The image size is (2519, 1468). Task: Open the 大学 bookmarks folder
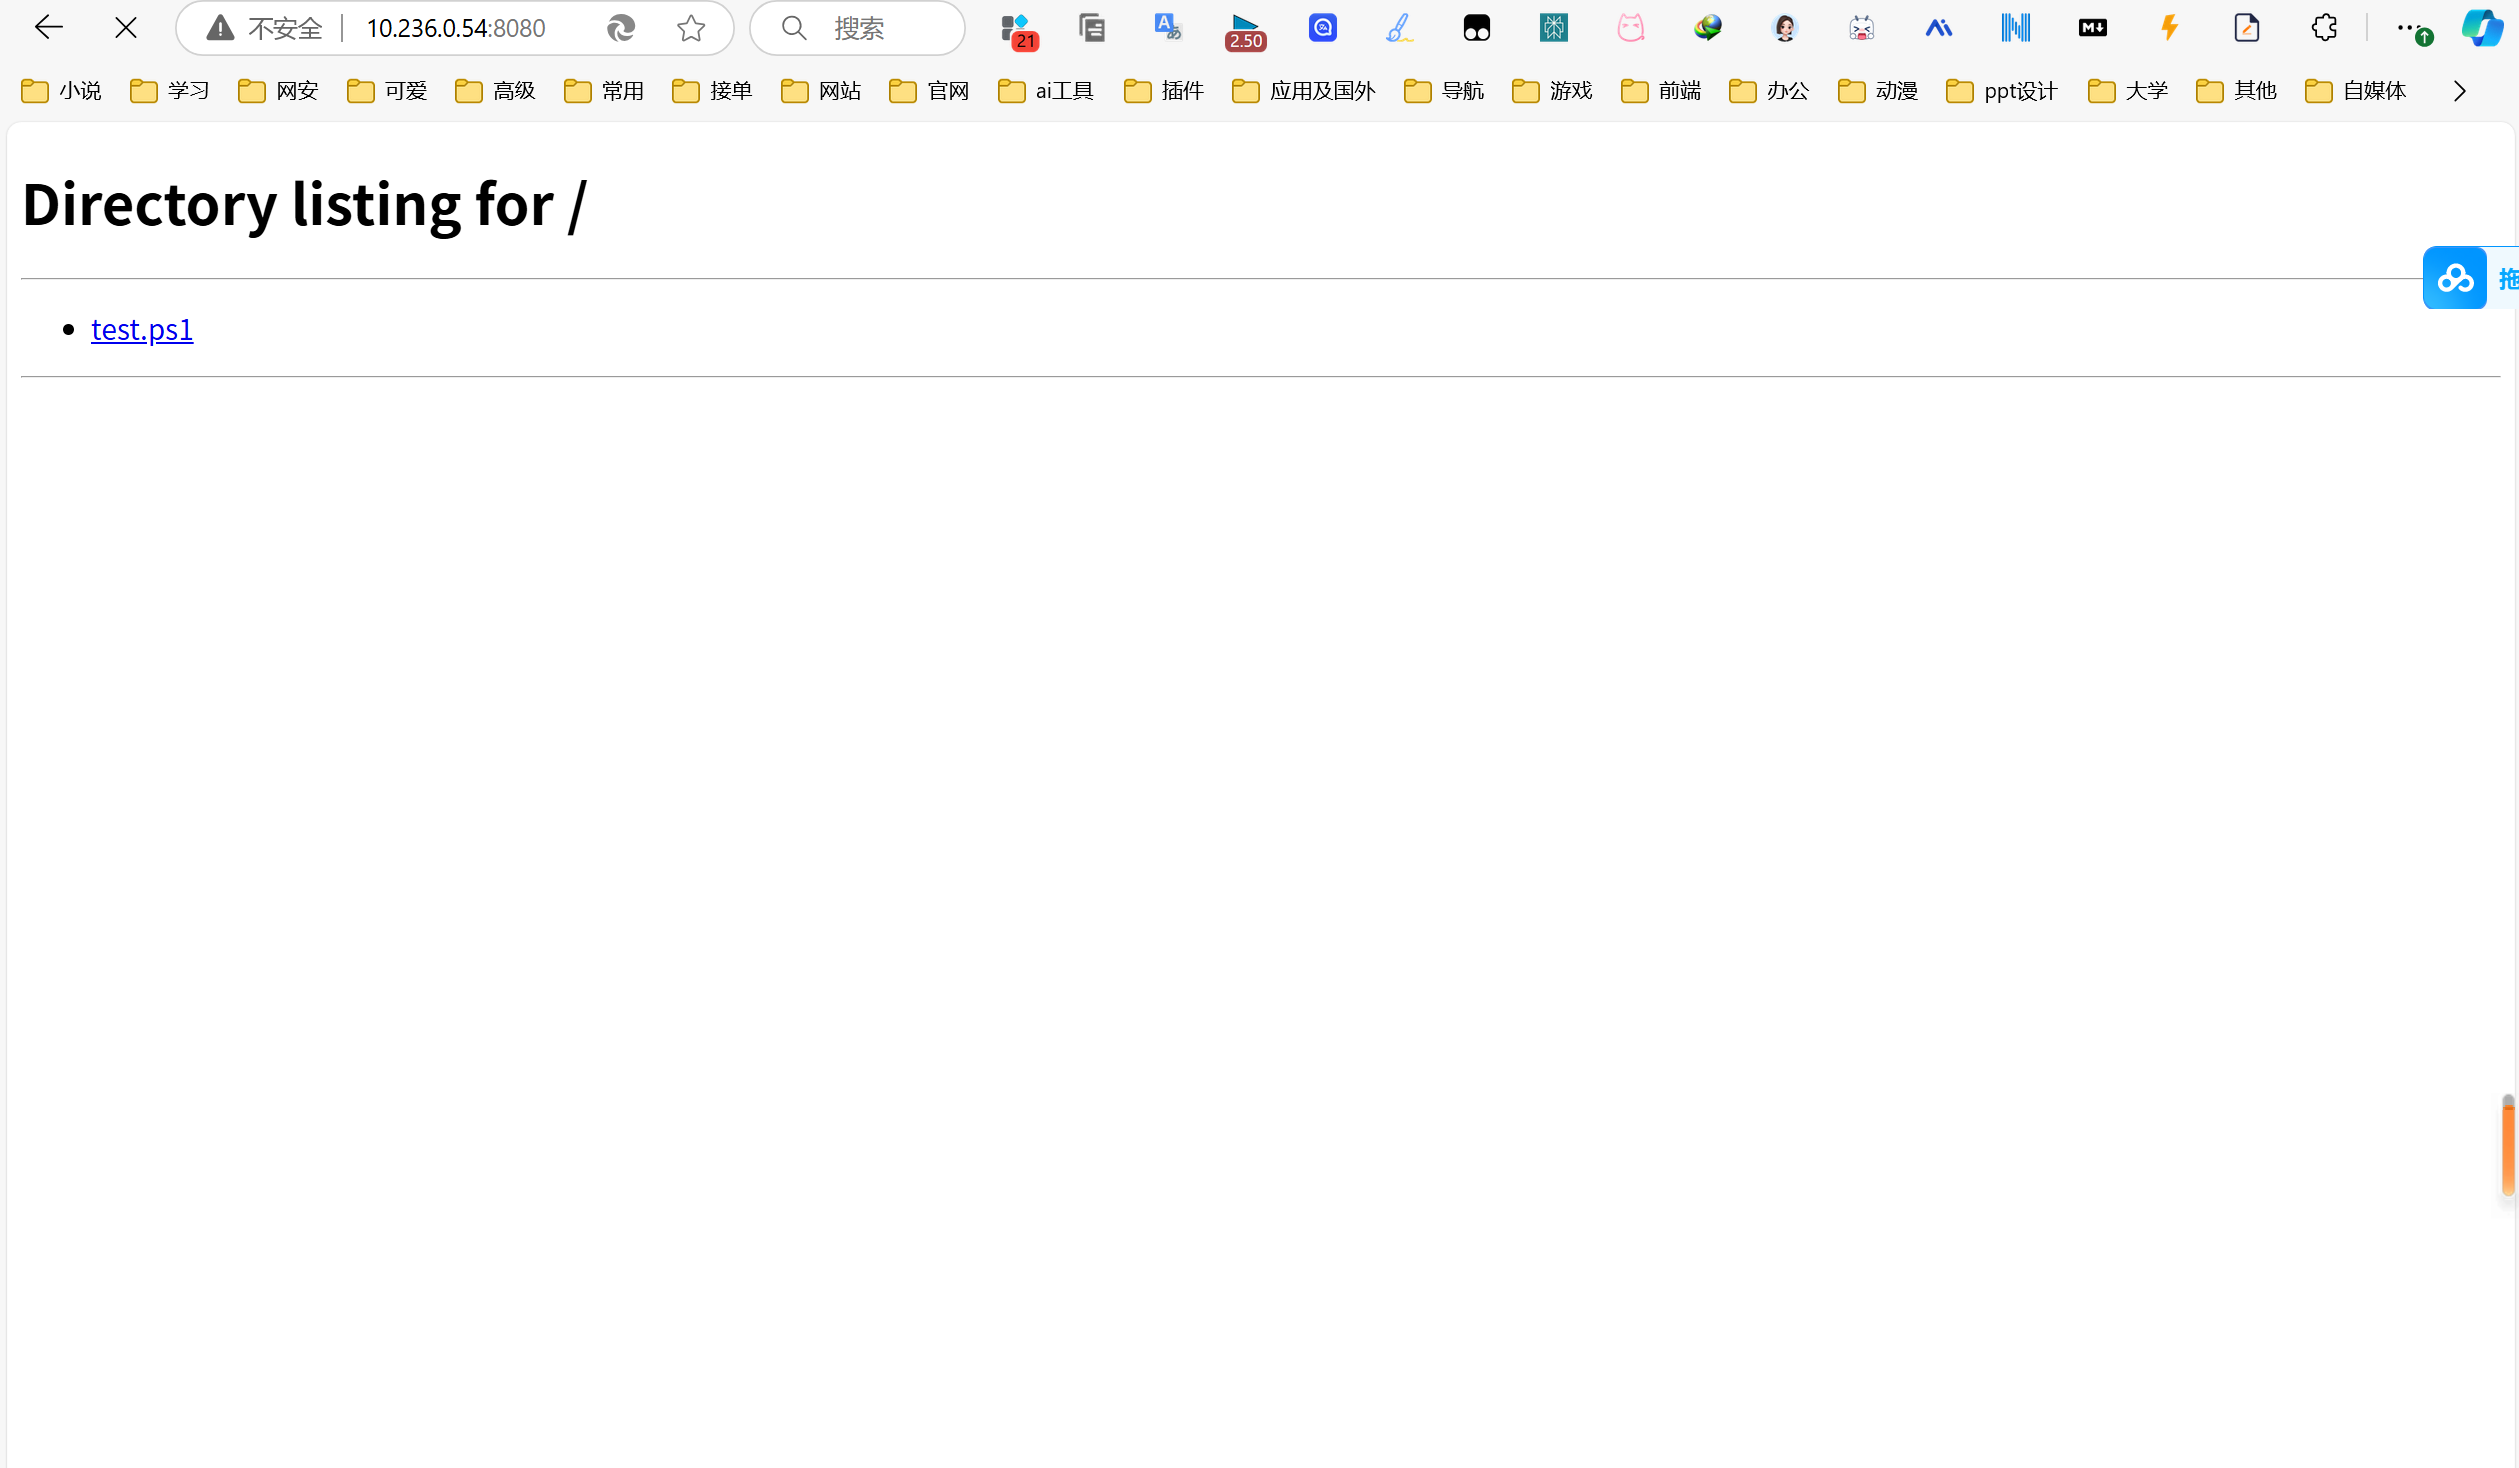click(2129, 91)
